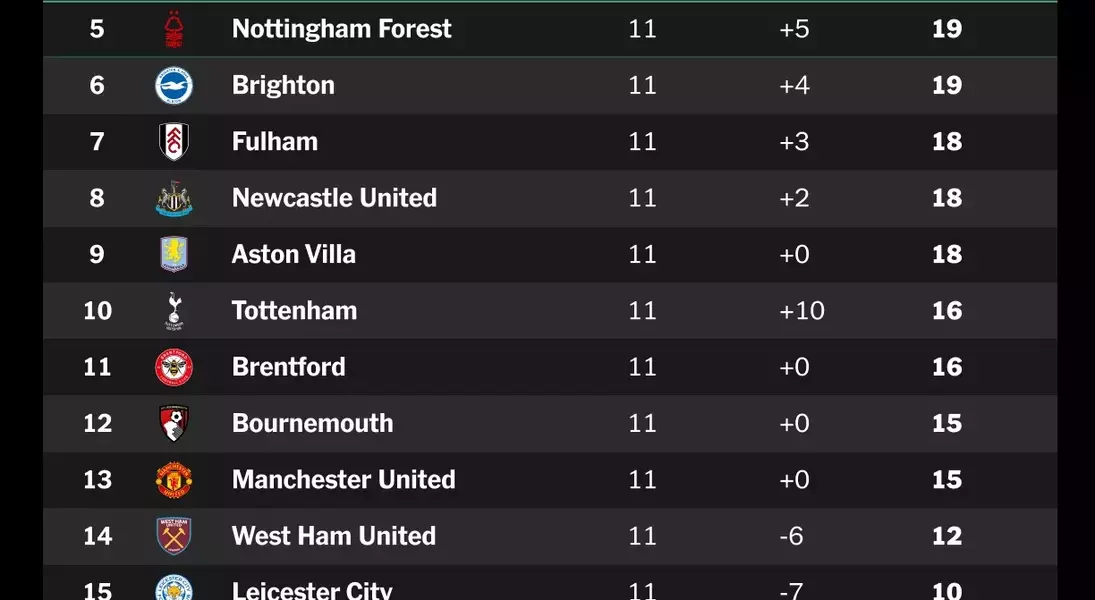
Task: Open the Manchester United crest
Action: 174,480
